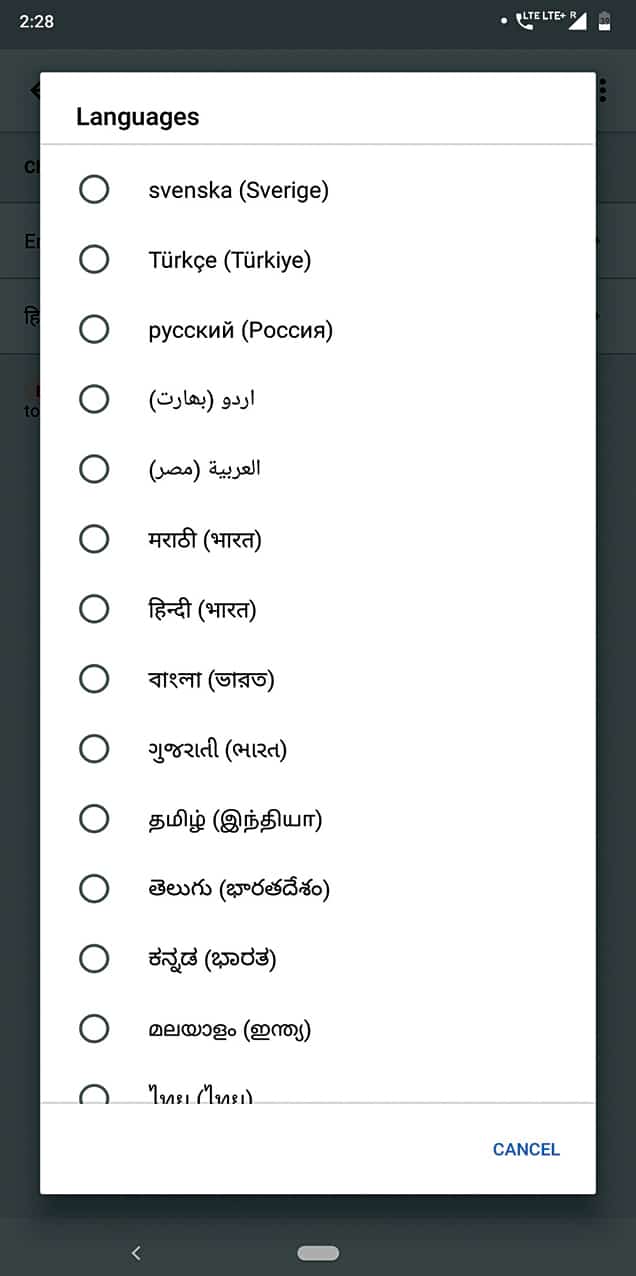Tap the தமிழ் (இந்தியா) language label

coord(235,820)
